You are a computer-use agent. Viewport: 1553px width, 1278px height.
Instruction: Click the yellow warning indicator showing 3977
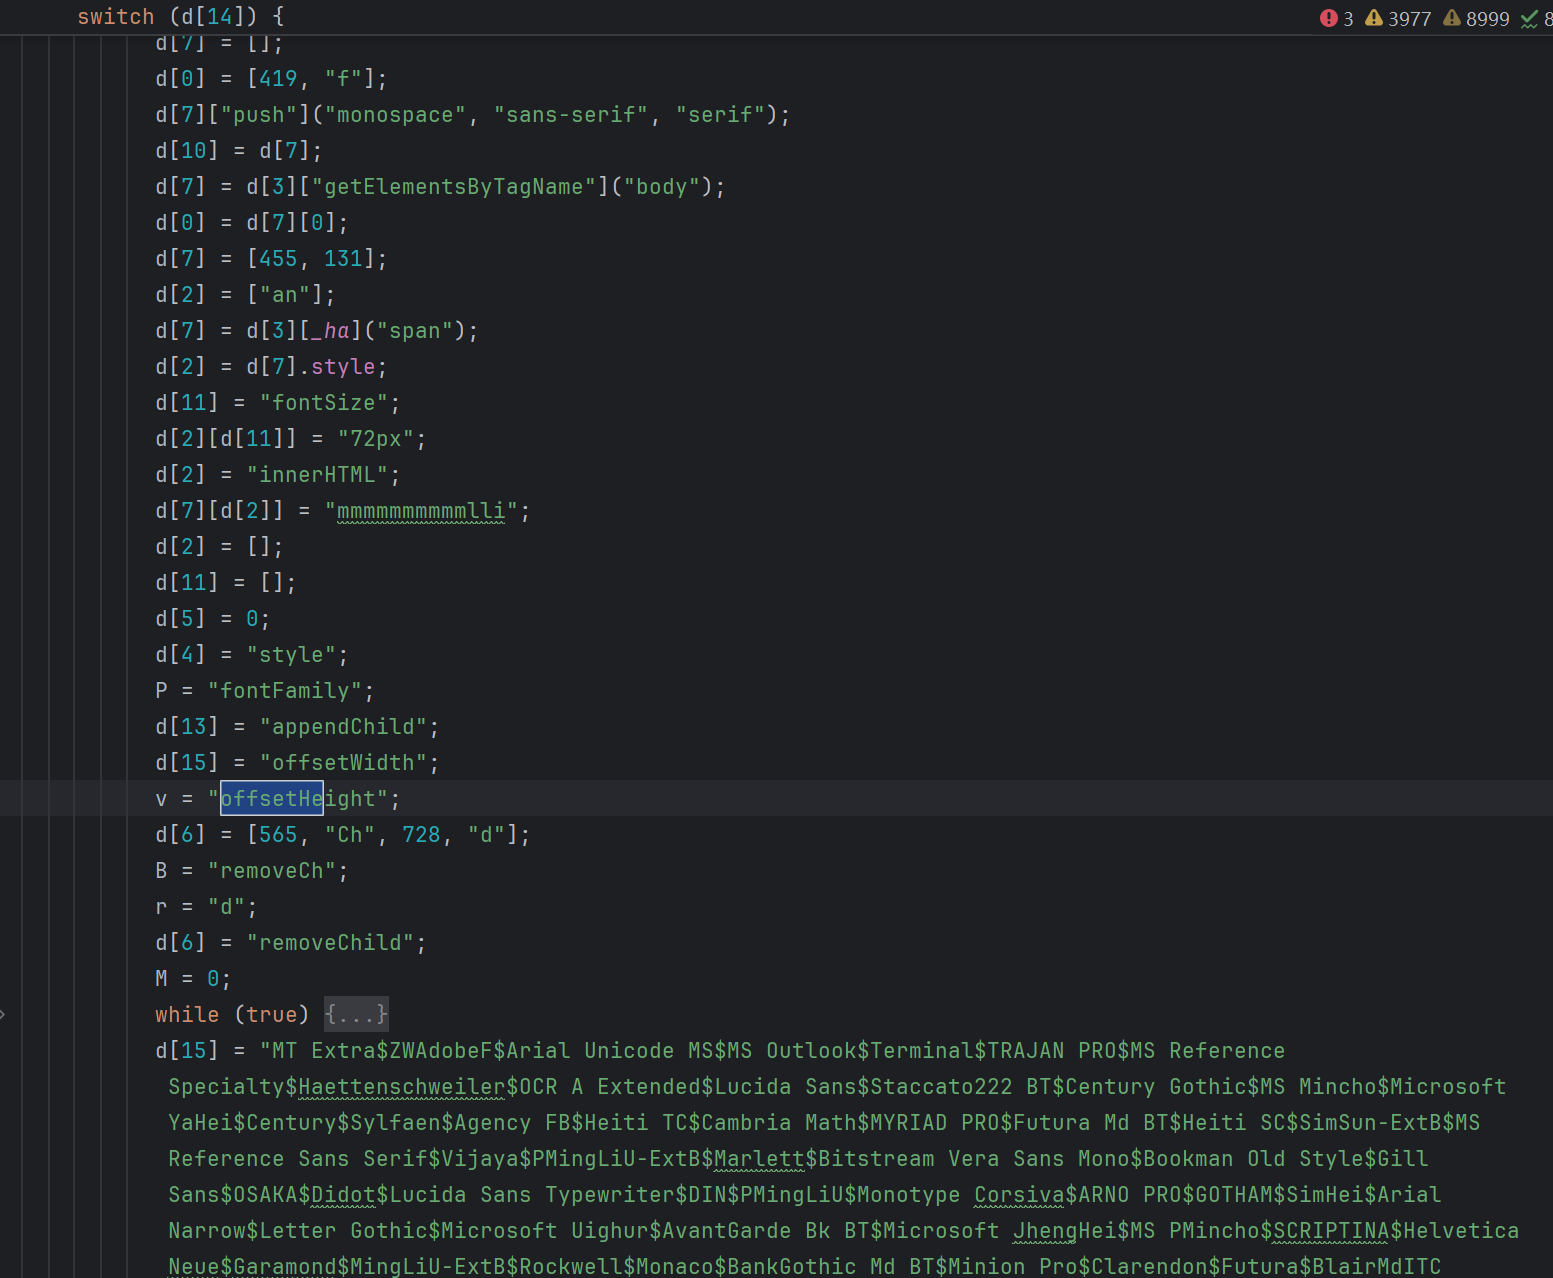(x=1398, y=18)
